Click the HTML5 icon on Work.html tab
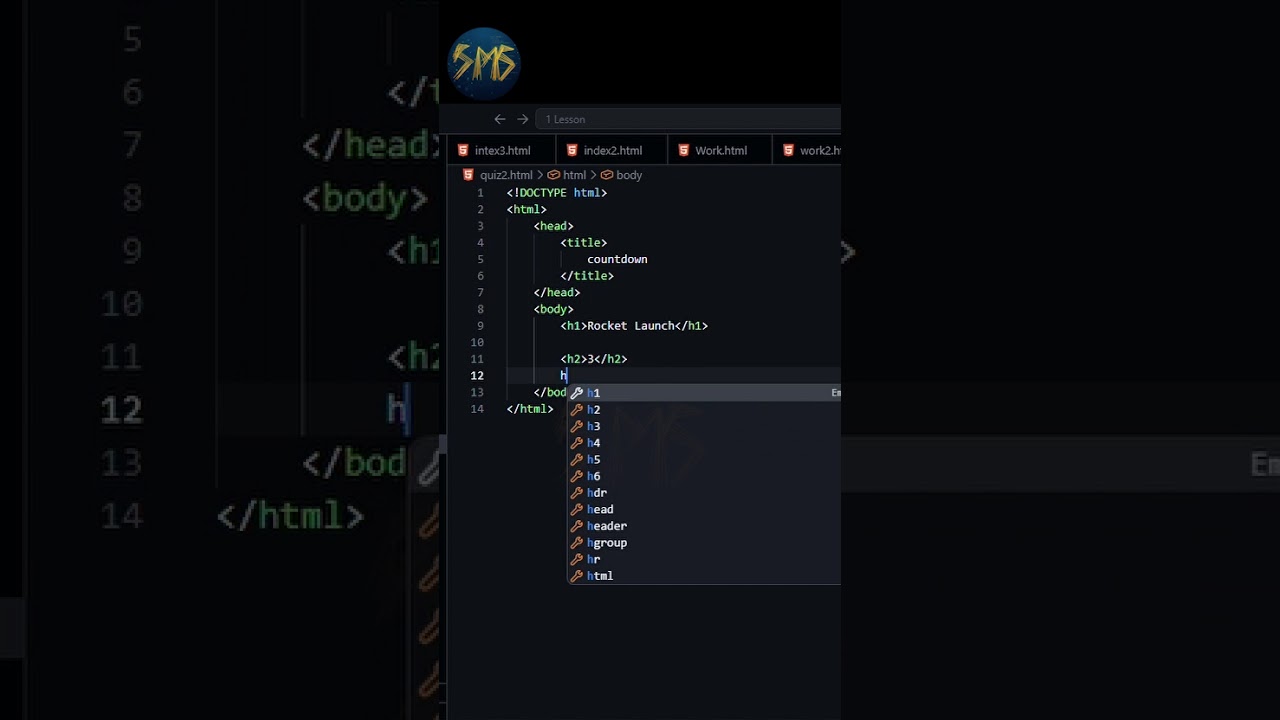The image size is (1280, 720). [x=684, y=150]
